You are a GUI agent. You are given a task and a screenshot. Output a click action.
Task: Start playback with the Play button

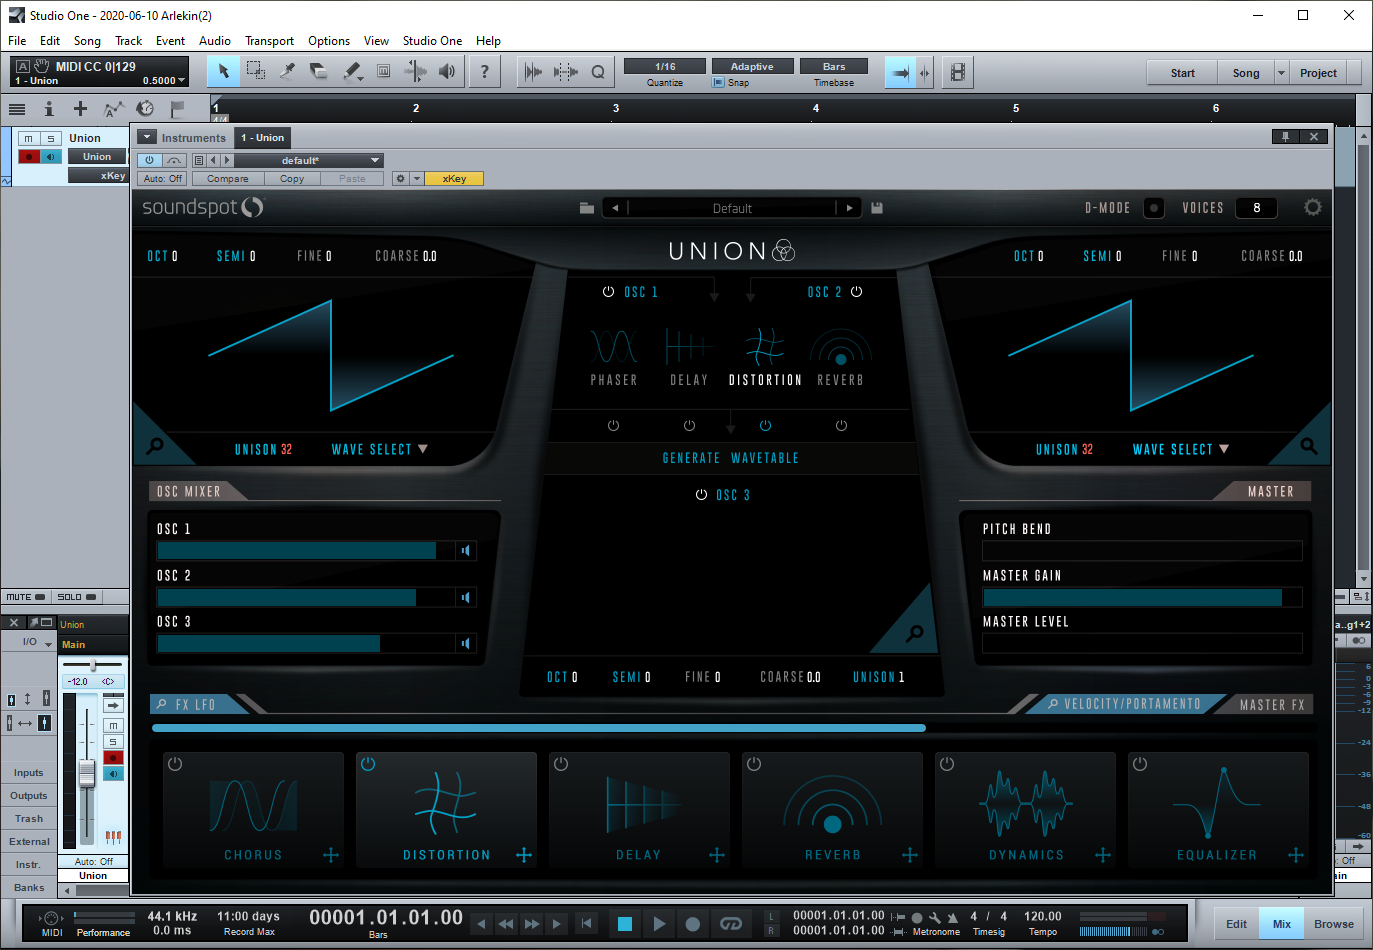659,924
